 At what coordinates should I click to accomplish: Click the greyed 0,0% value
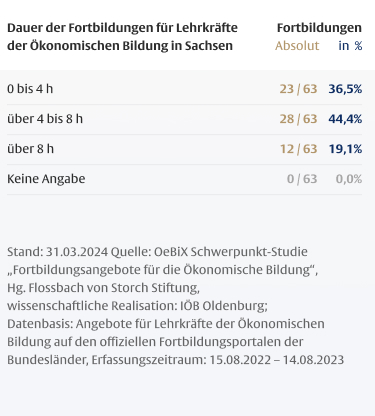coord(349,179)
